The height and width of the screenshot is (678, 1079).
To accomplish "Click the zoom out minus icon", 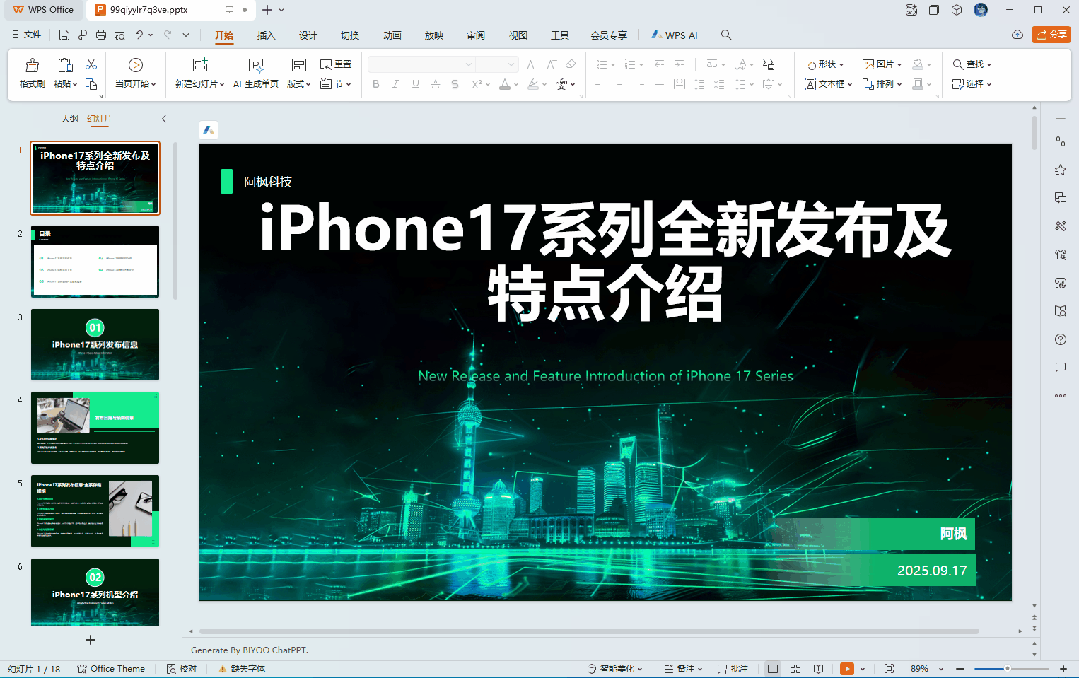I will [960, 668].
